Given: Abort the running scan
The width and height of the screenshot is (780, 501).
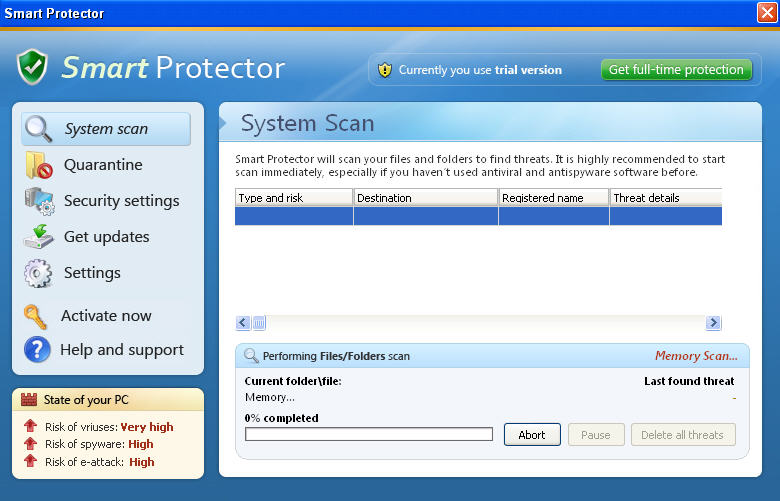Looking at the screenshot, I should click(532, 435).
